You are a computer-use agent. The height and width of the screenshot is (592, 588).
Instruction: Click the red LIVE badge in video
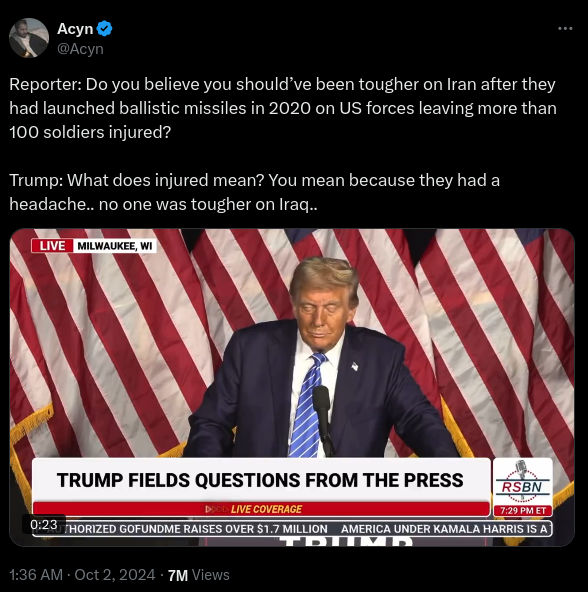(52, 246)
